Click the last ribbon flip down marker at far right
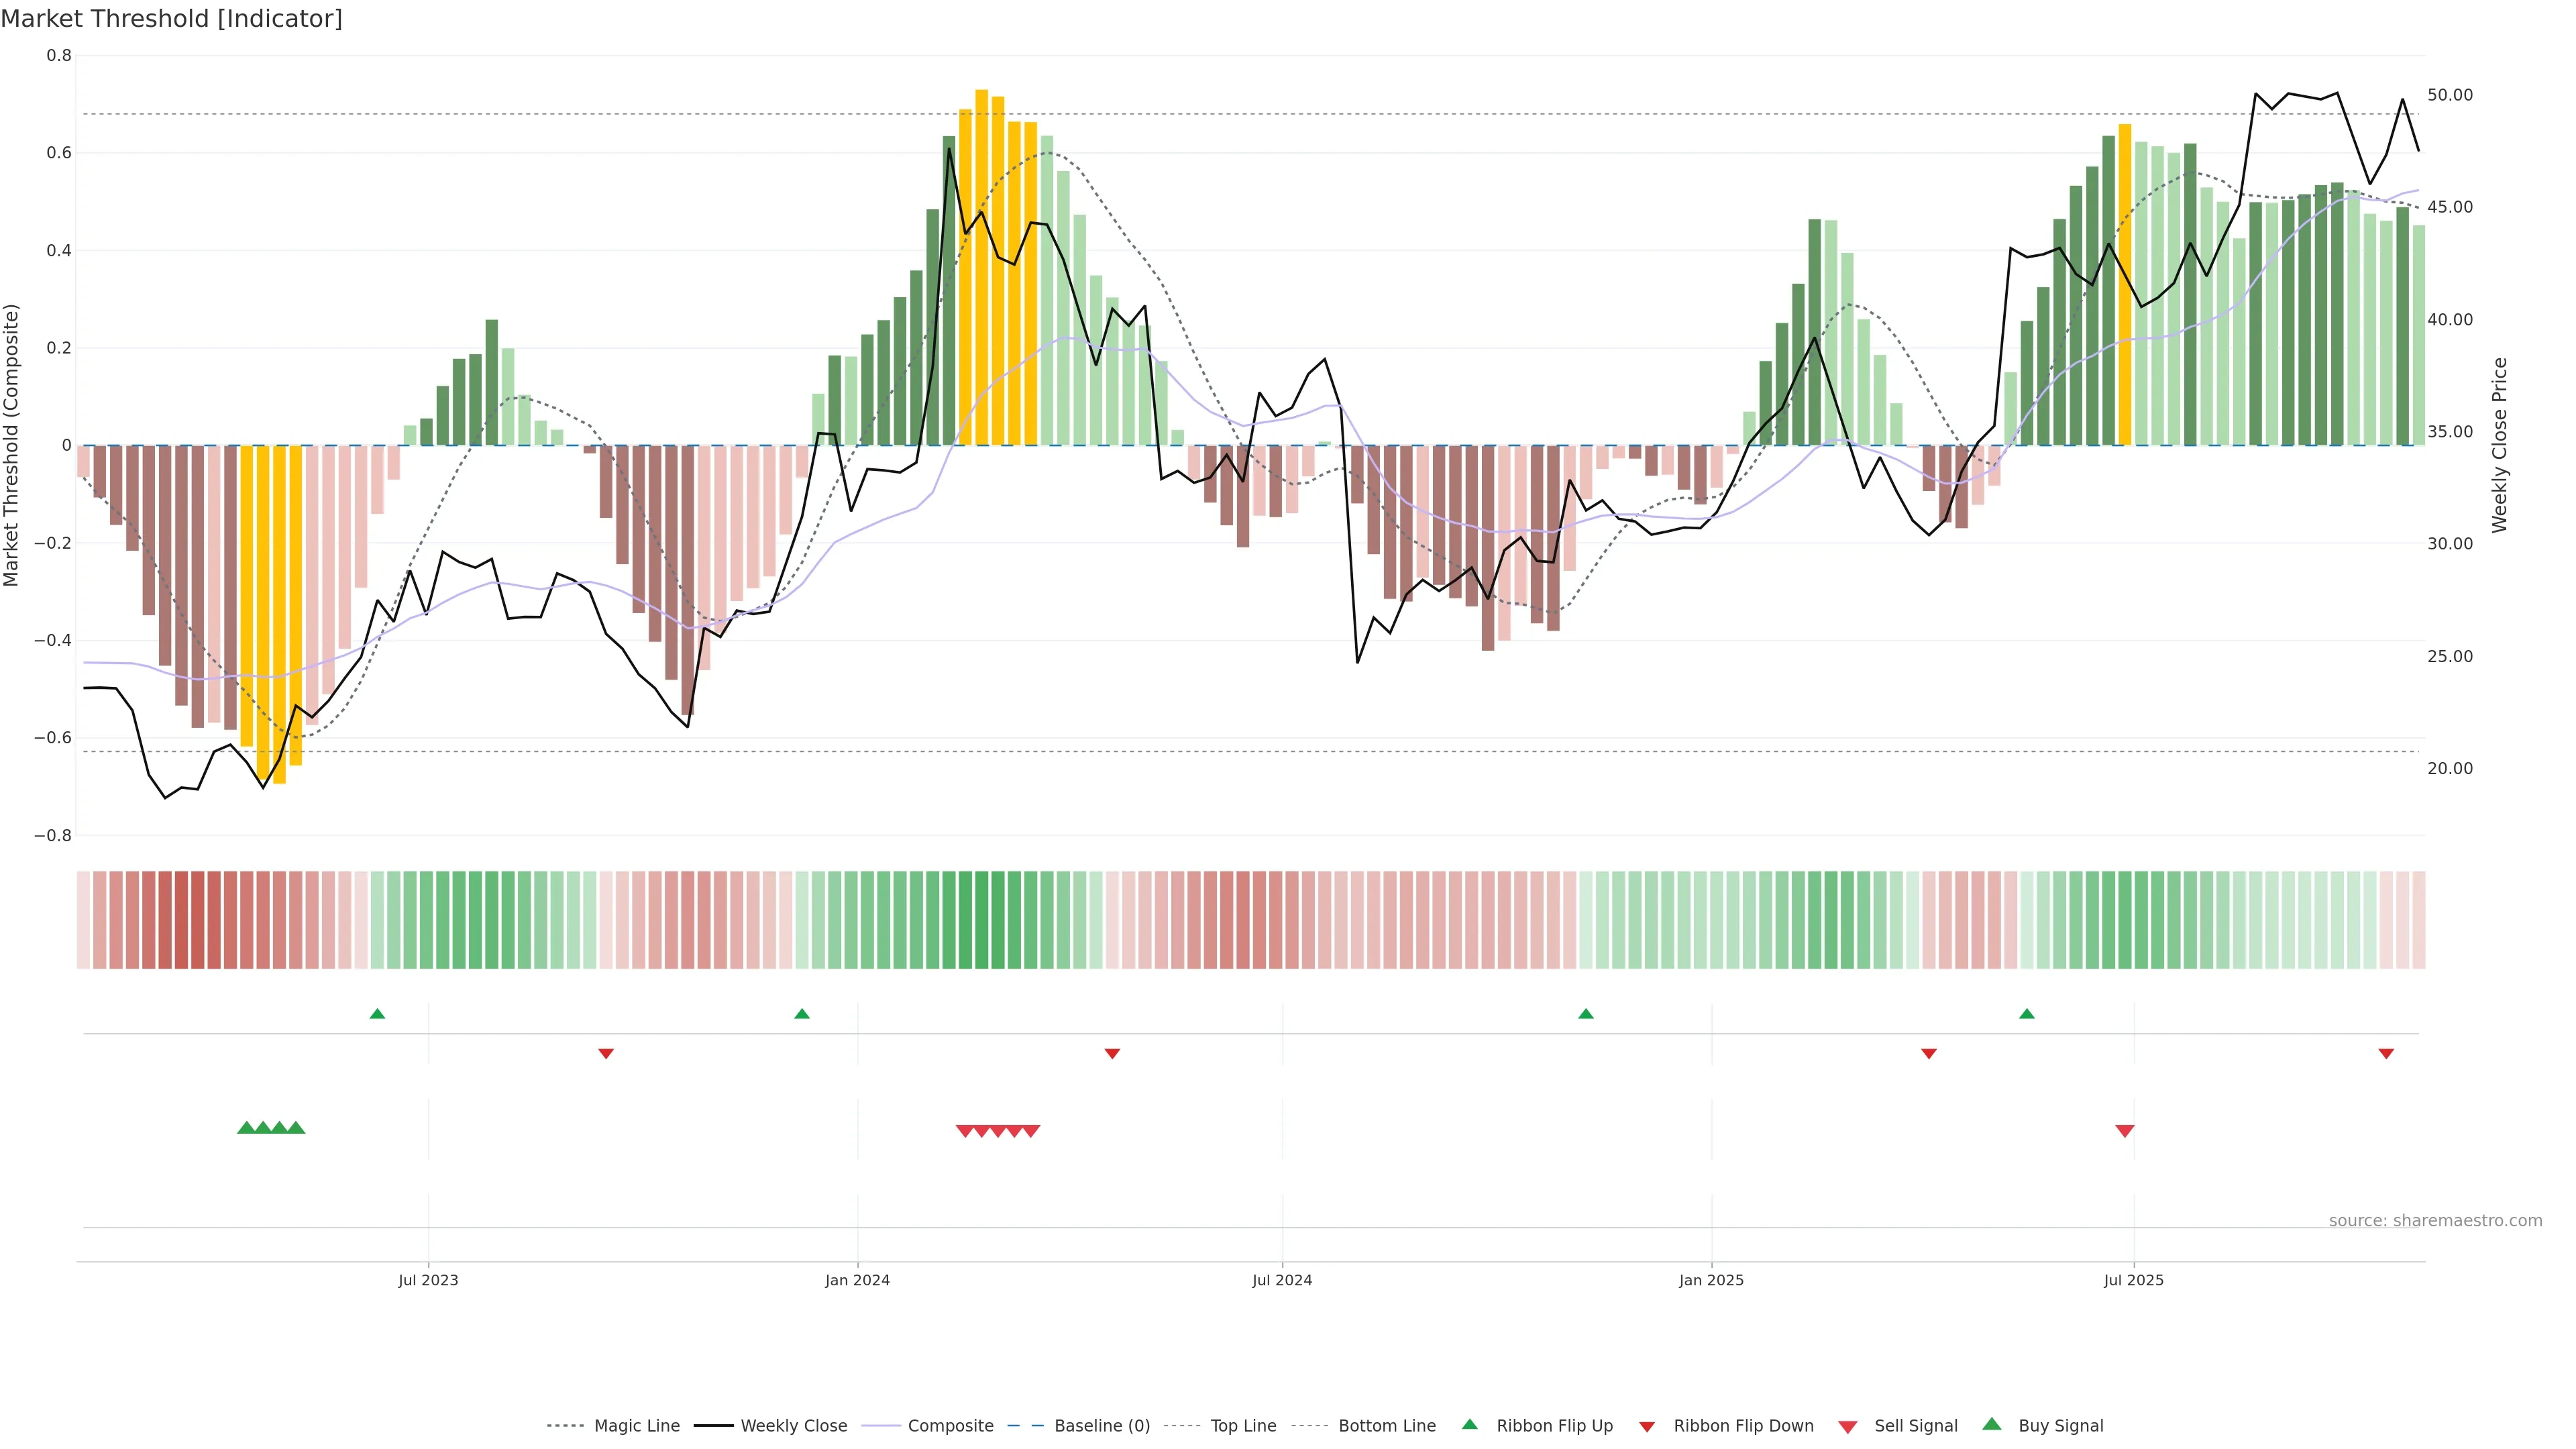 click(x=2386, y=1054)
